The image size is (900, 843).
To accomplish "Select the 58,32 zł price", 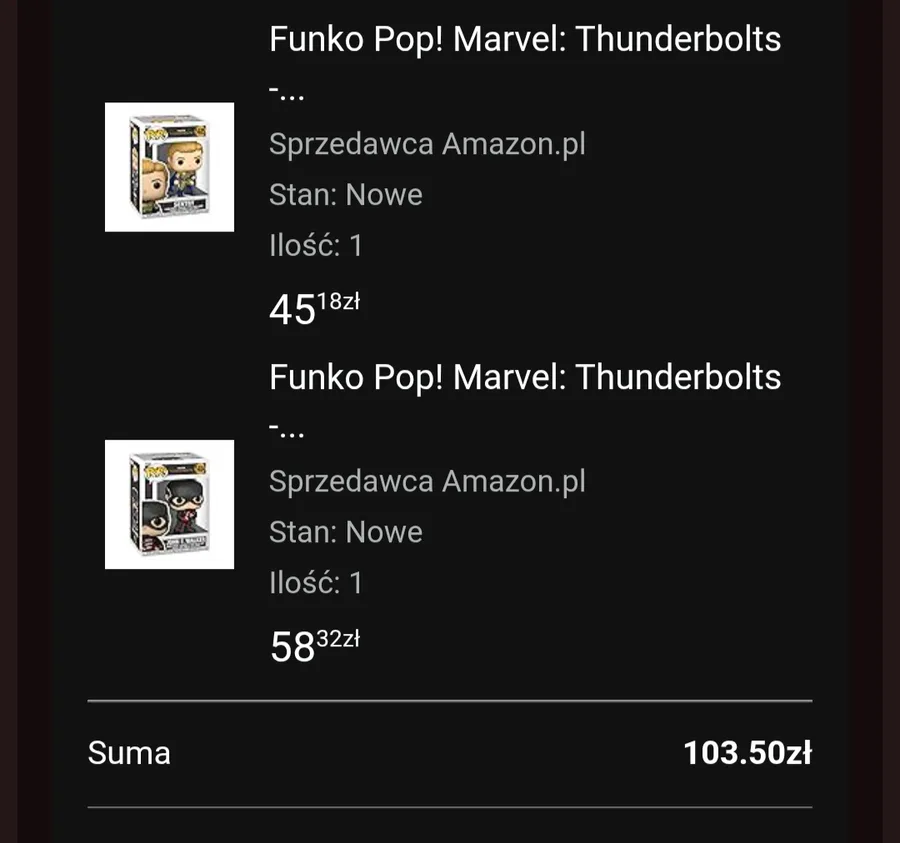I will [x=312, y=646].
